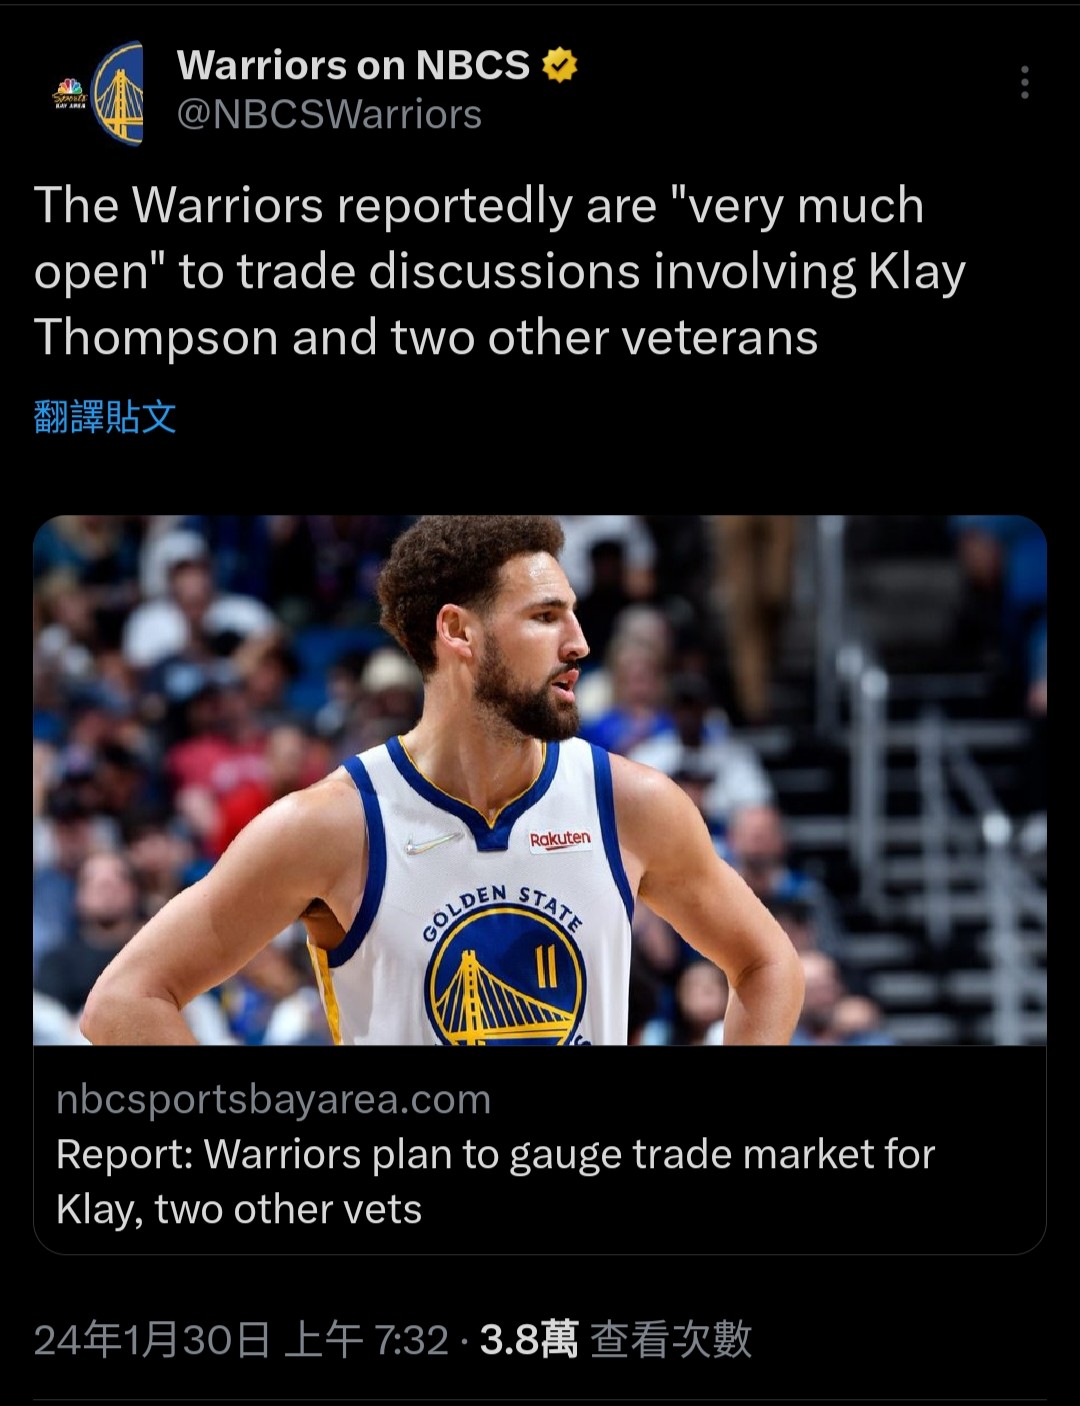This screenshot has width=1080, height=1406.
Task: Click the 3.8萬 view count number
Action: (x=529, y=1340)
